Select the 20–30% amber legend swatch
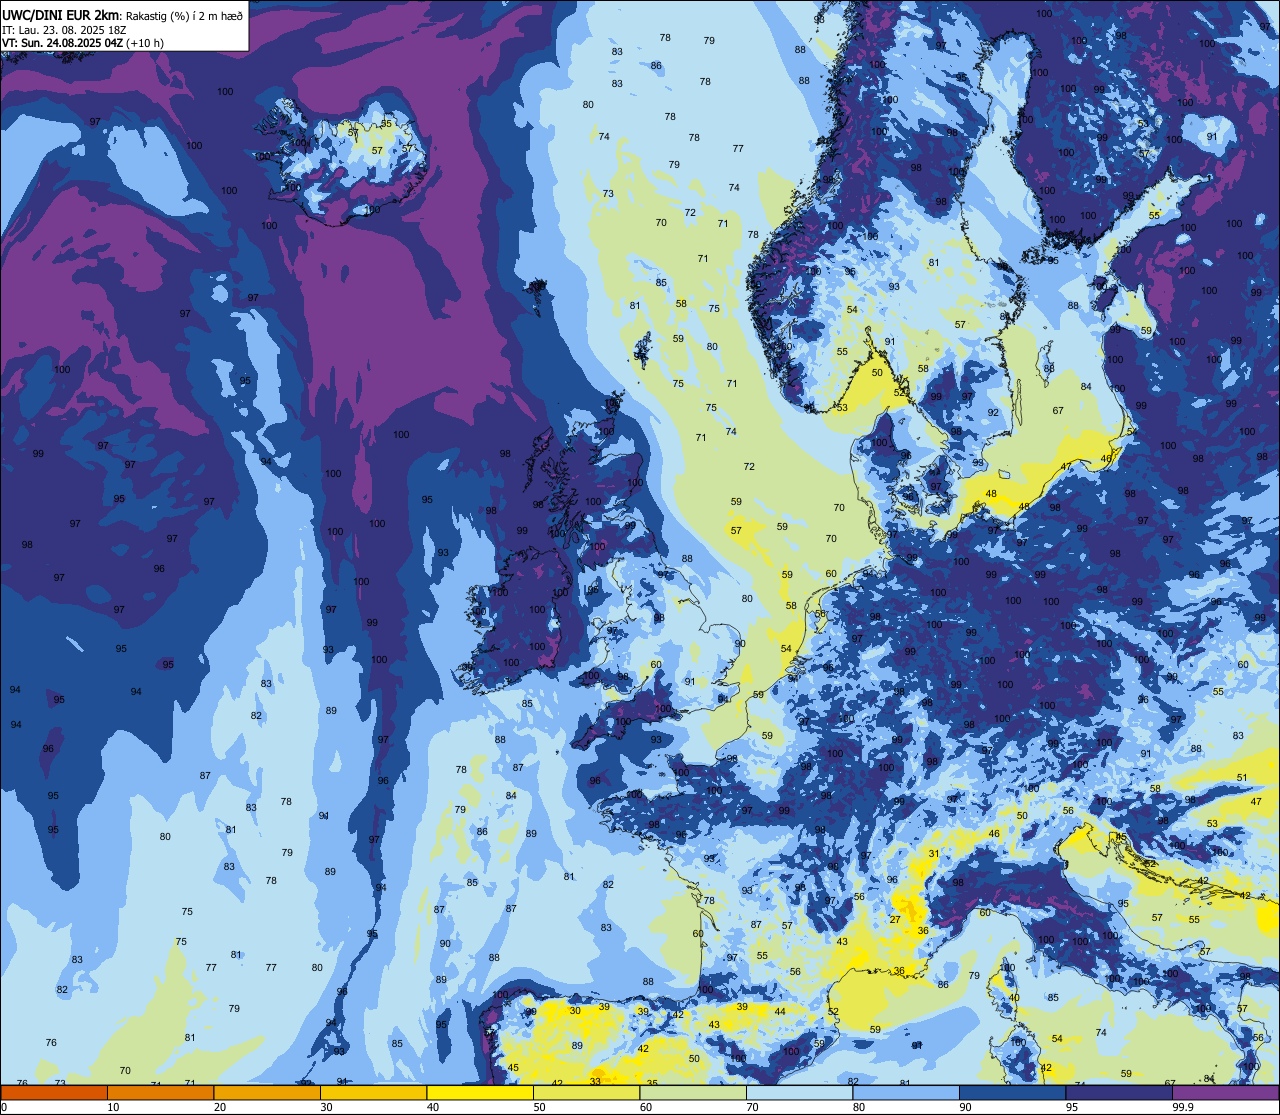 (267, 1092)
